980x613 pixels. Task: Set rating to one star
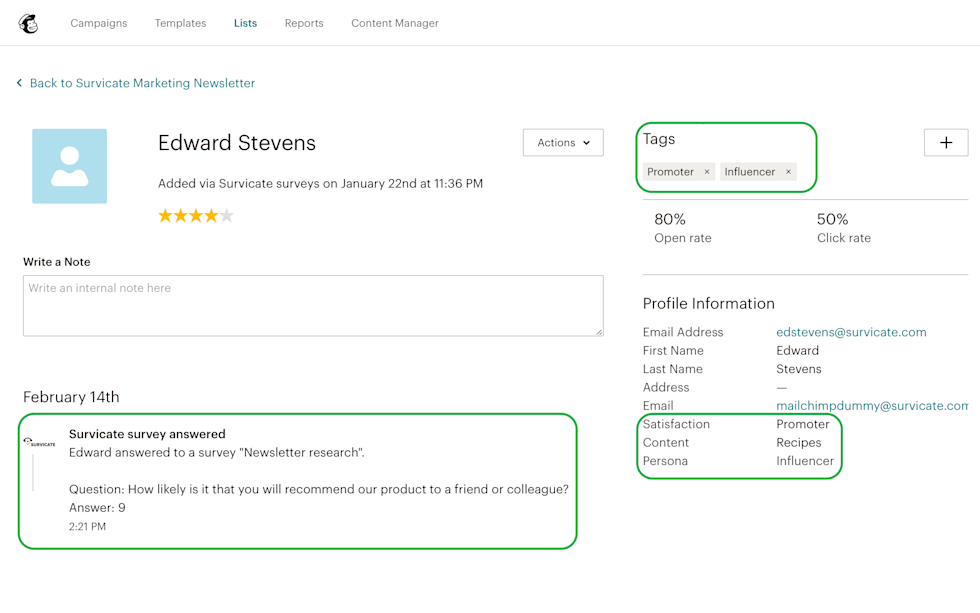[166, 216]
